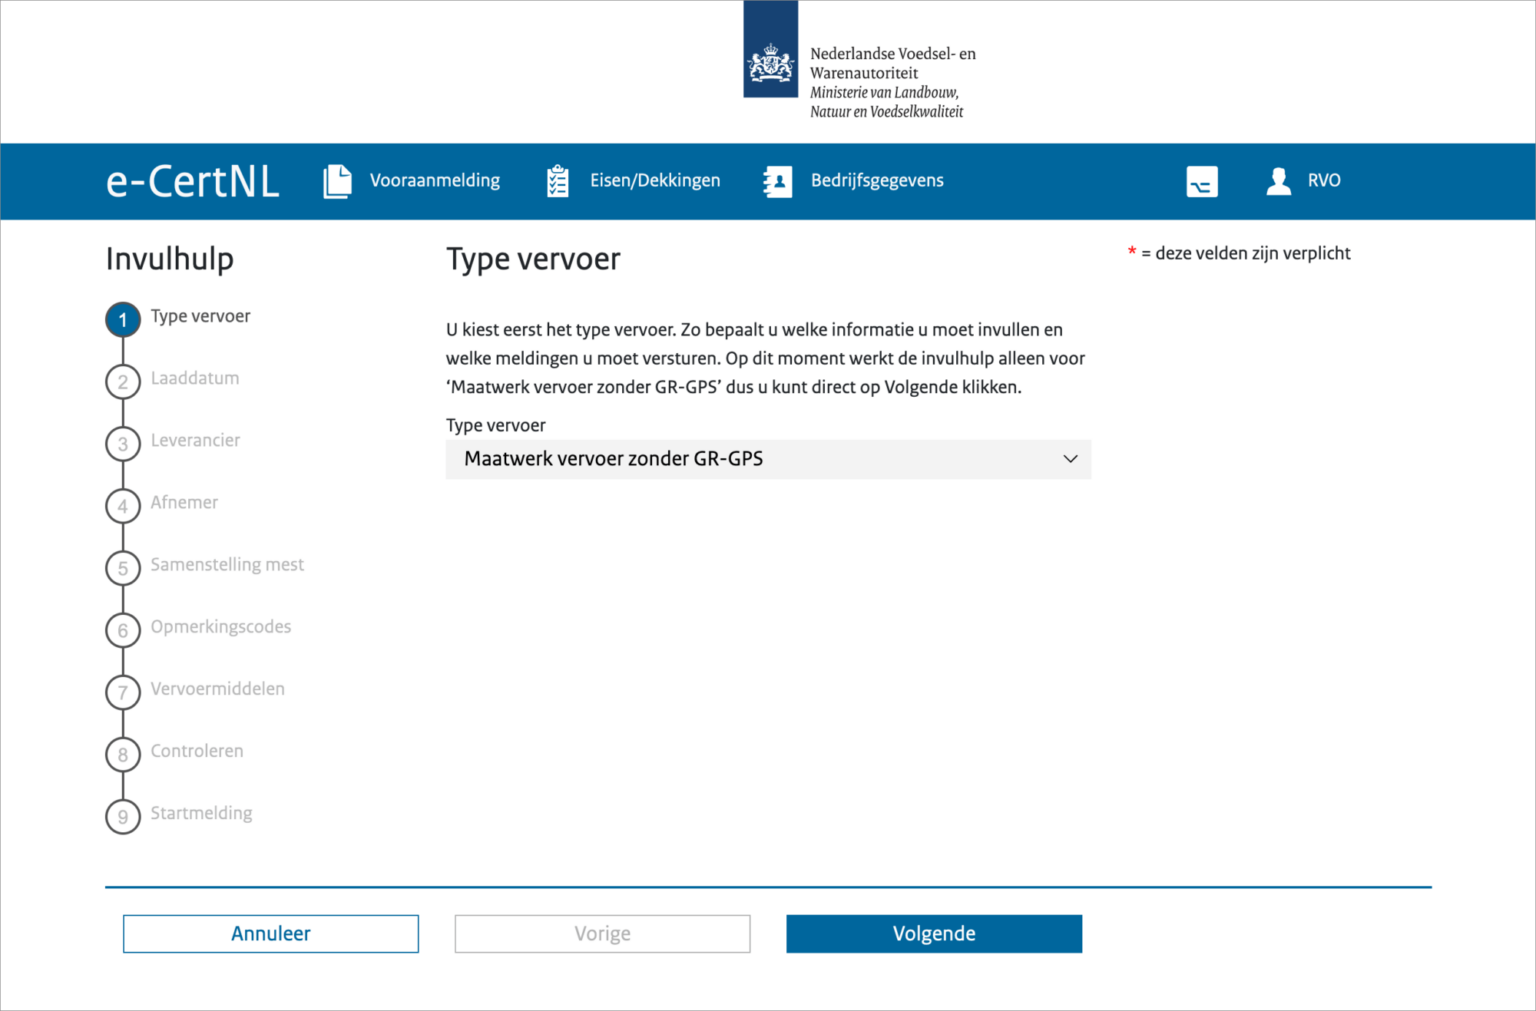Click Annuleer to cancel the wizard
The width and height of the screenshot is (1536, 1011).
coord(270,933)
